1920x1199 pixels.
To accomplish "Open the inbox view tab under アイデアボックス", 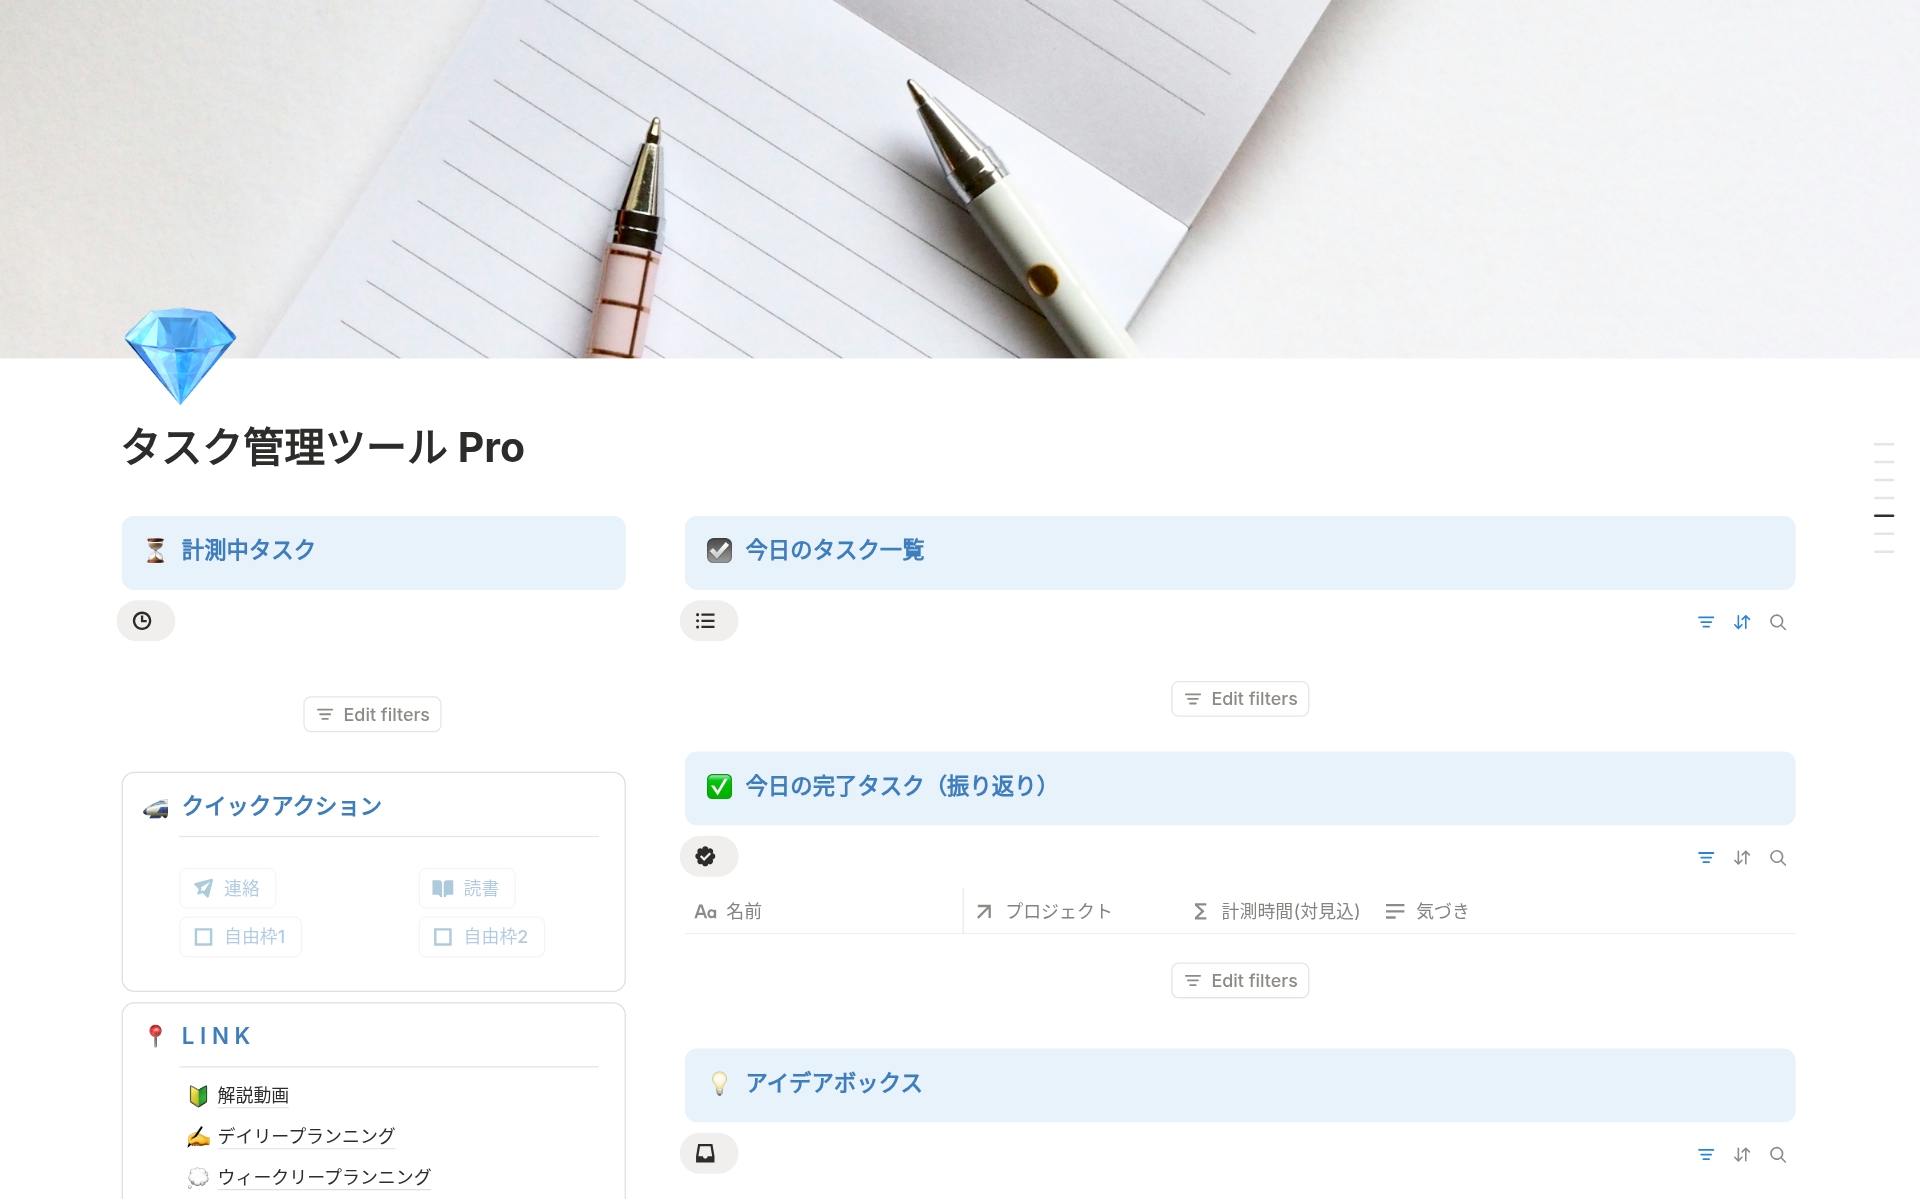I will (709, 1154).
